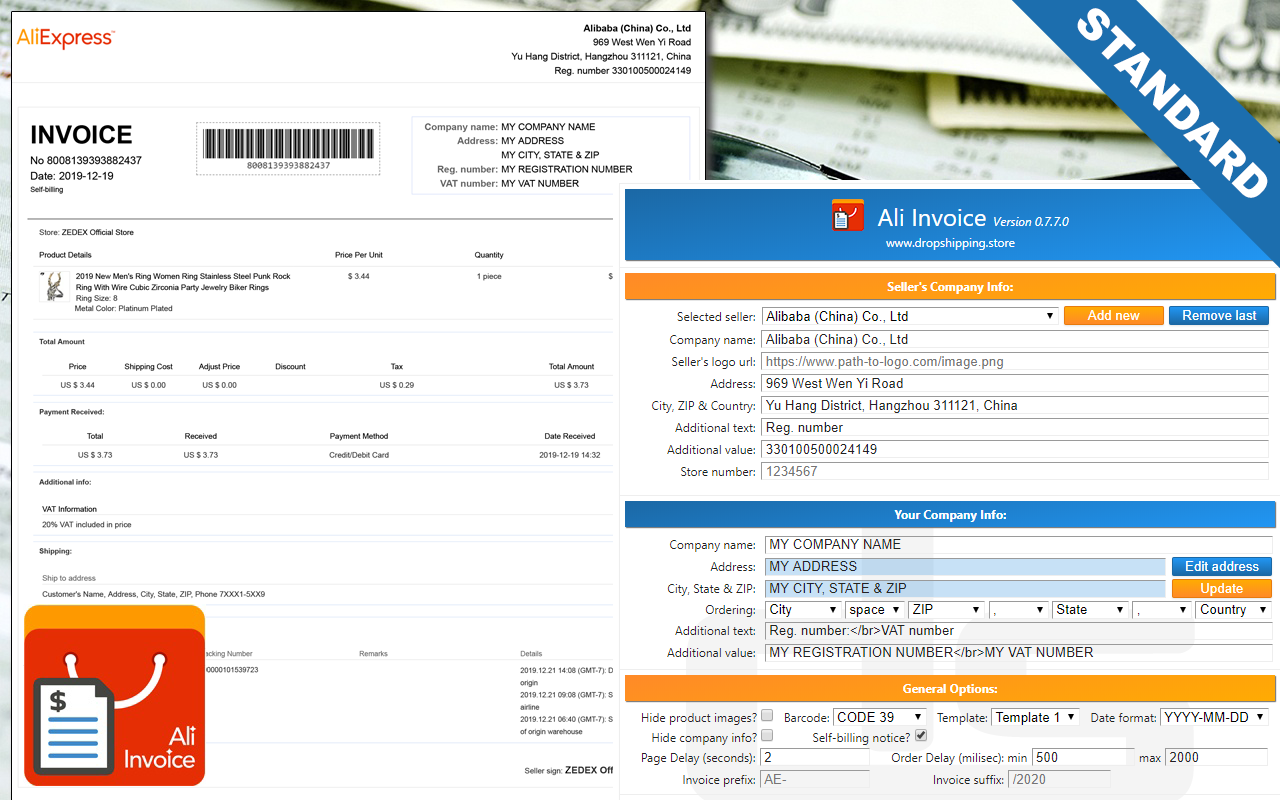Click the invoice icon in the blue header

click(847, 215)
